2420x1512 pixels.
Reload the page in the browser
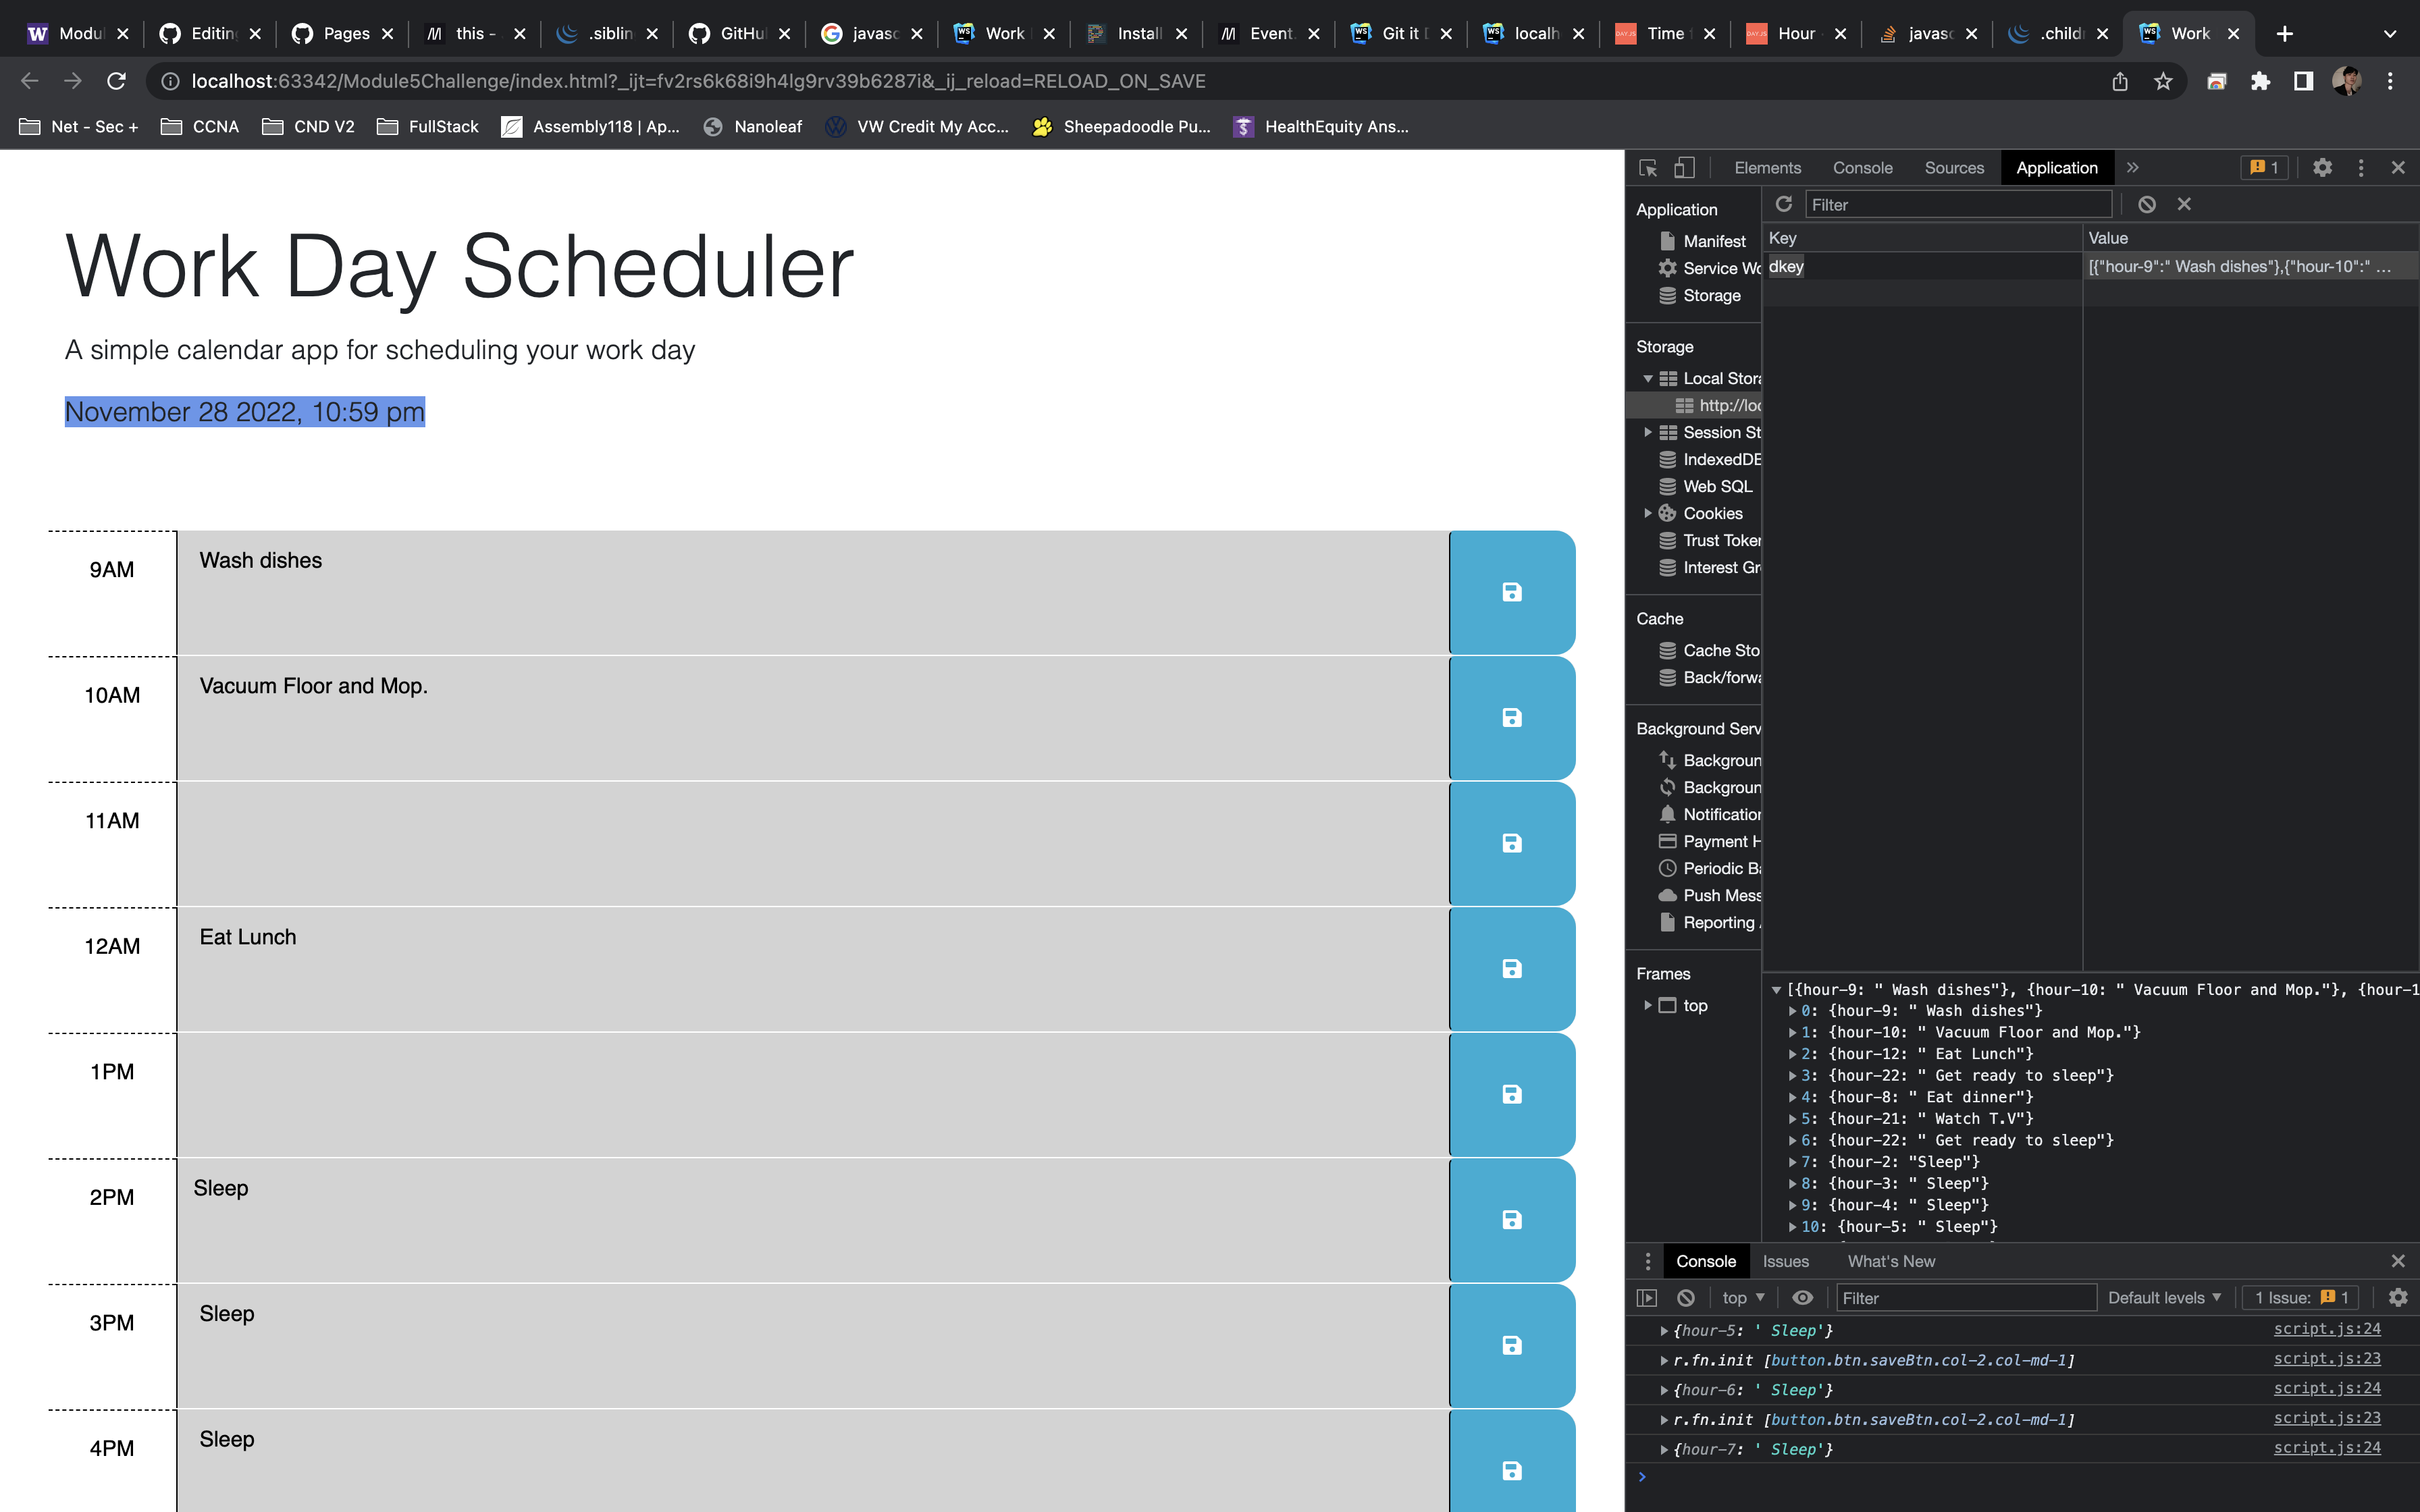point(117,81)
